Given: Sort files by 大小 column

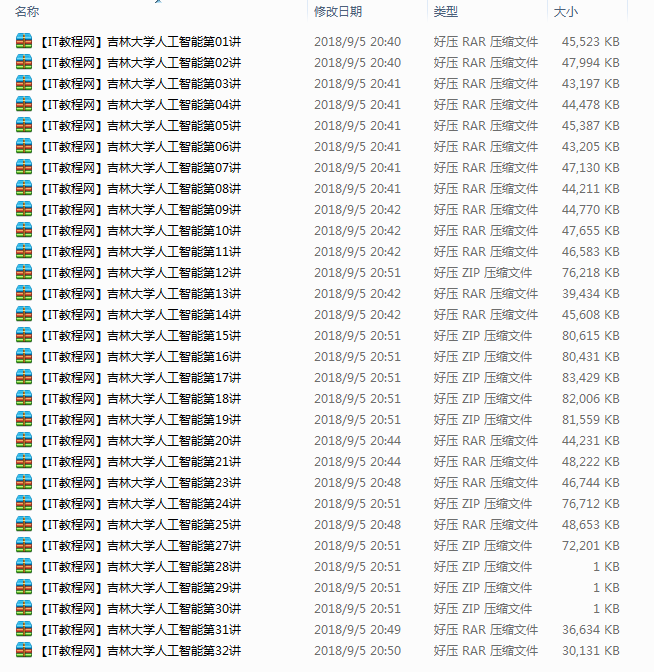Looking at the screenshot, I should point(566,11).
